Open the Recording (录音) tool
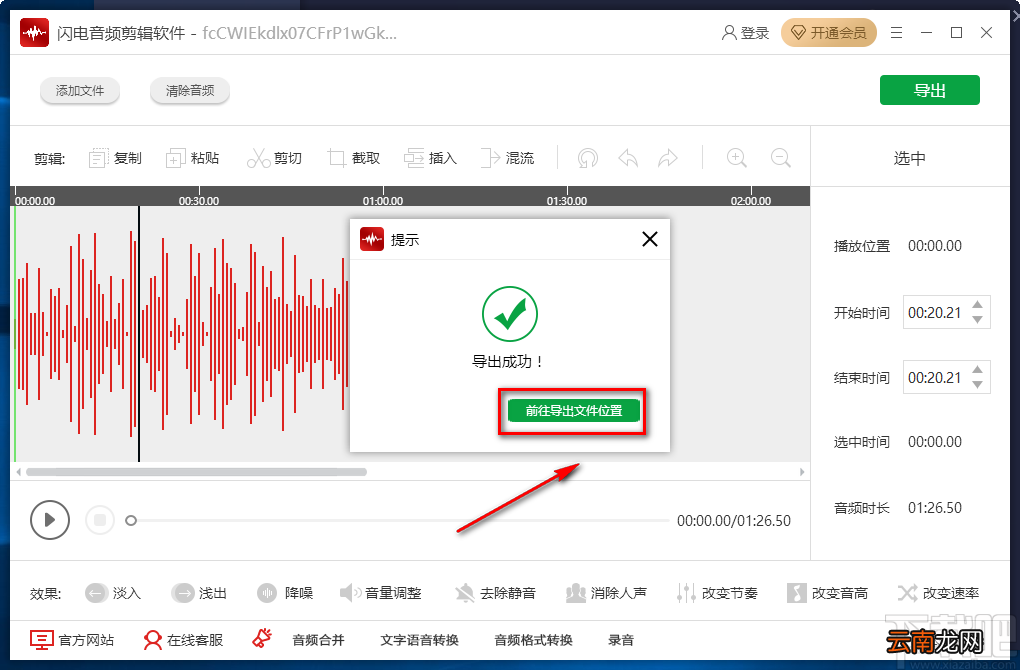 pos(621,640)
